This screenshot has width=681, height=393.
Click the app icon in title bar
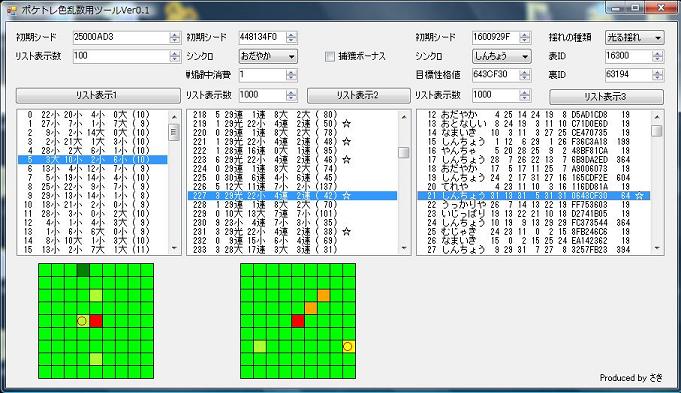pos(12,10)
